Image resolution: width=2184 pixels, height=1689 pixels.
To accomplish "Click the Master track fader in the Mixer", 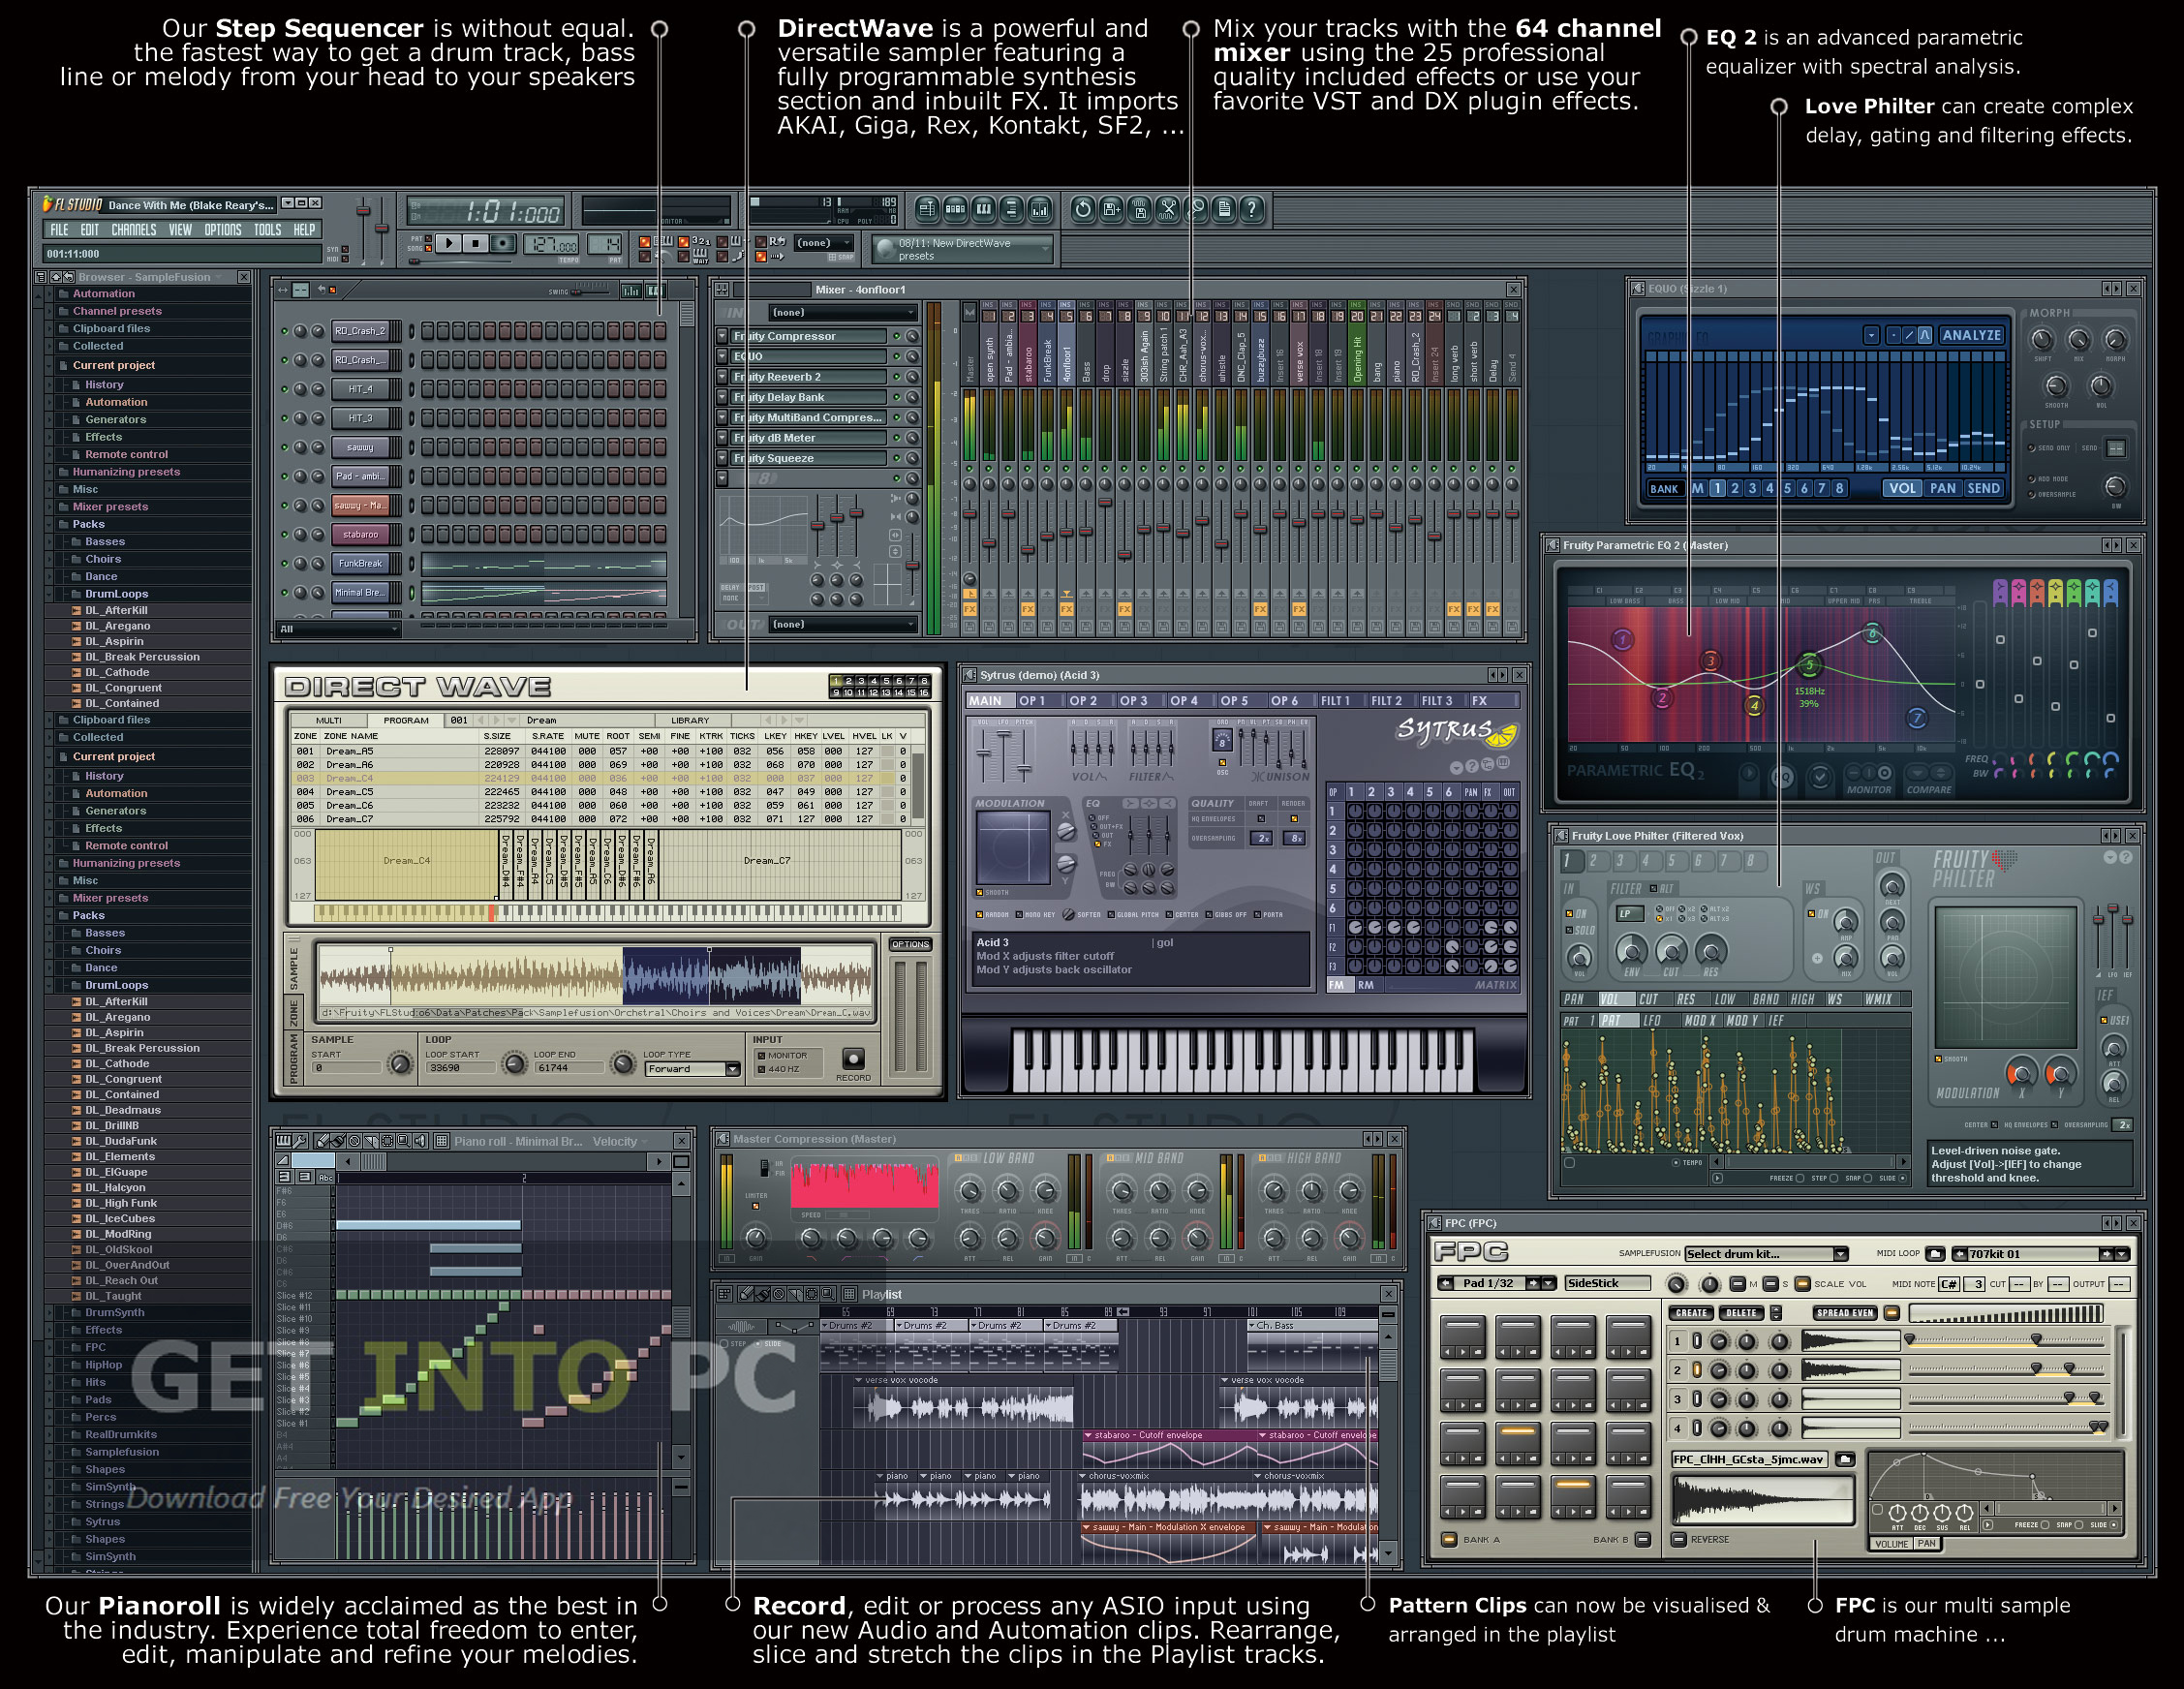I will (x=969, y=514).
